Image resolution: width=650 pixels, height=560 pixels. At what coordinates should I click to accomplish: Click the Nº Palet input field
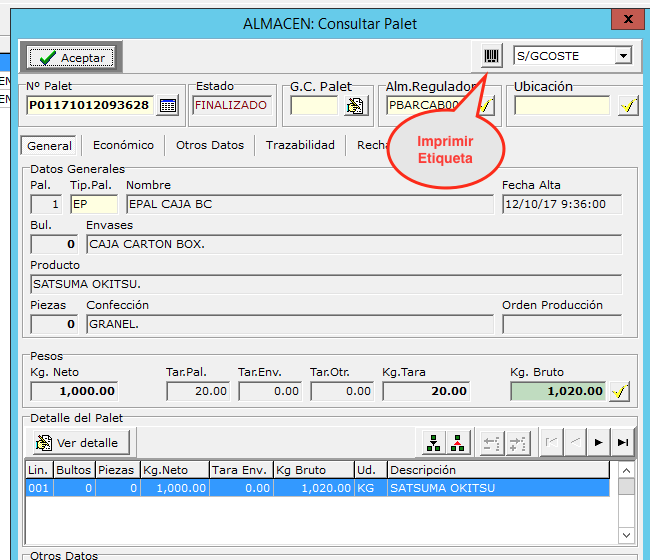(x=88, y=105)
